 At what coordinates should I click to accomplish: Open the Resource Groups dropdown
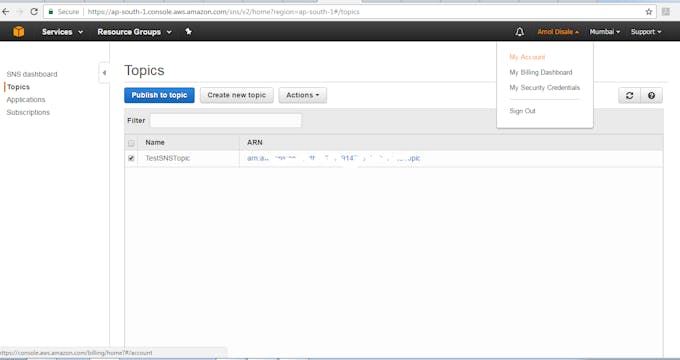(x=134, y=32)
